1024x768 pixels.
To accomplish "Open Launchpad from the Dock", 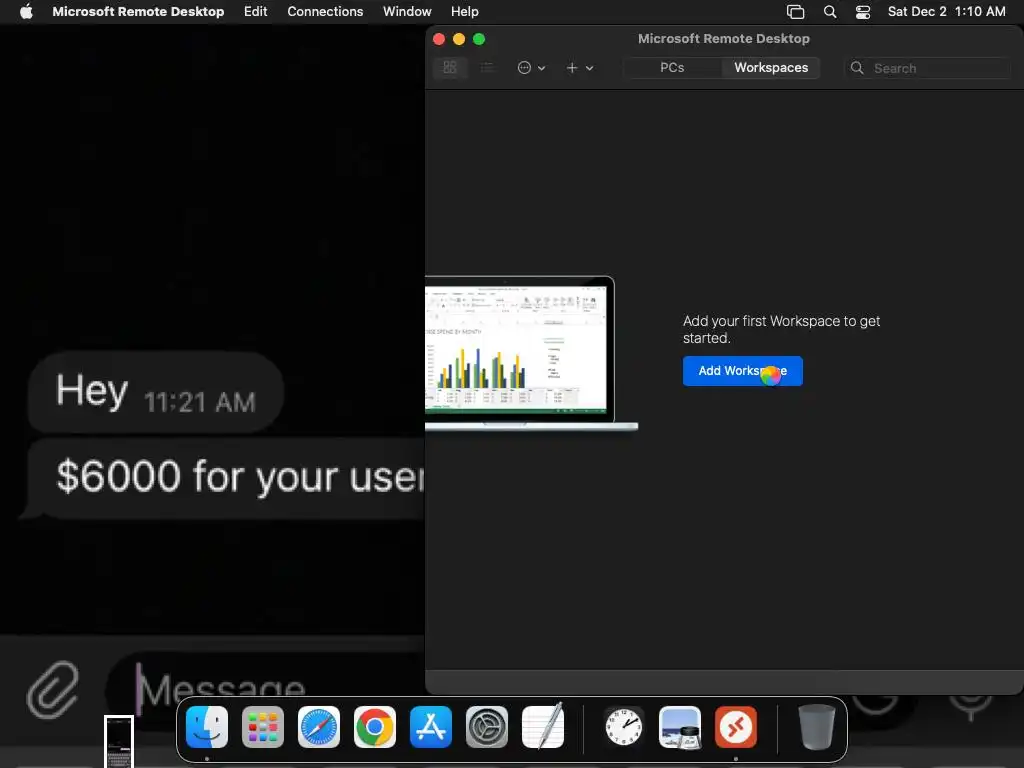I will tap(263, 727).
